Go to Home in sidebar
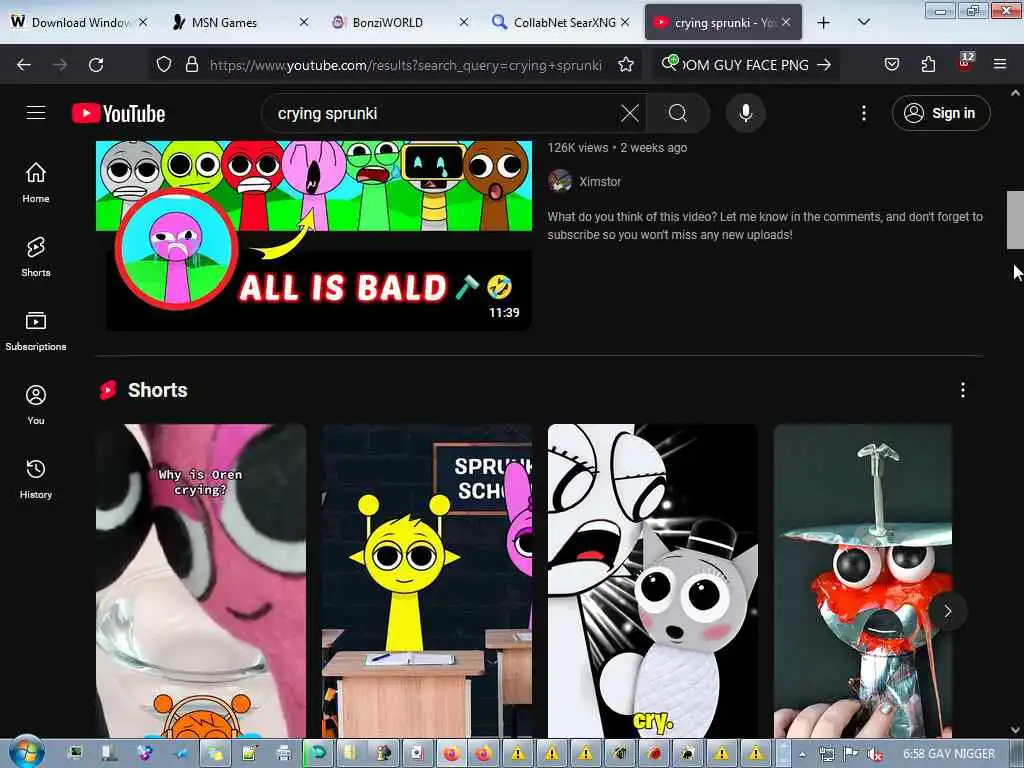1024x768 pixels. (36, 183)
